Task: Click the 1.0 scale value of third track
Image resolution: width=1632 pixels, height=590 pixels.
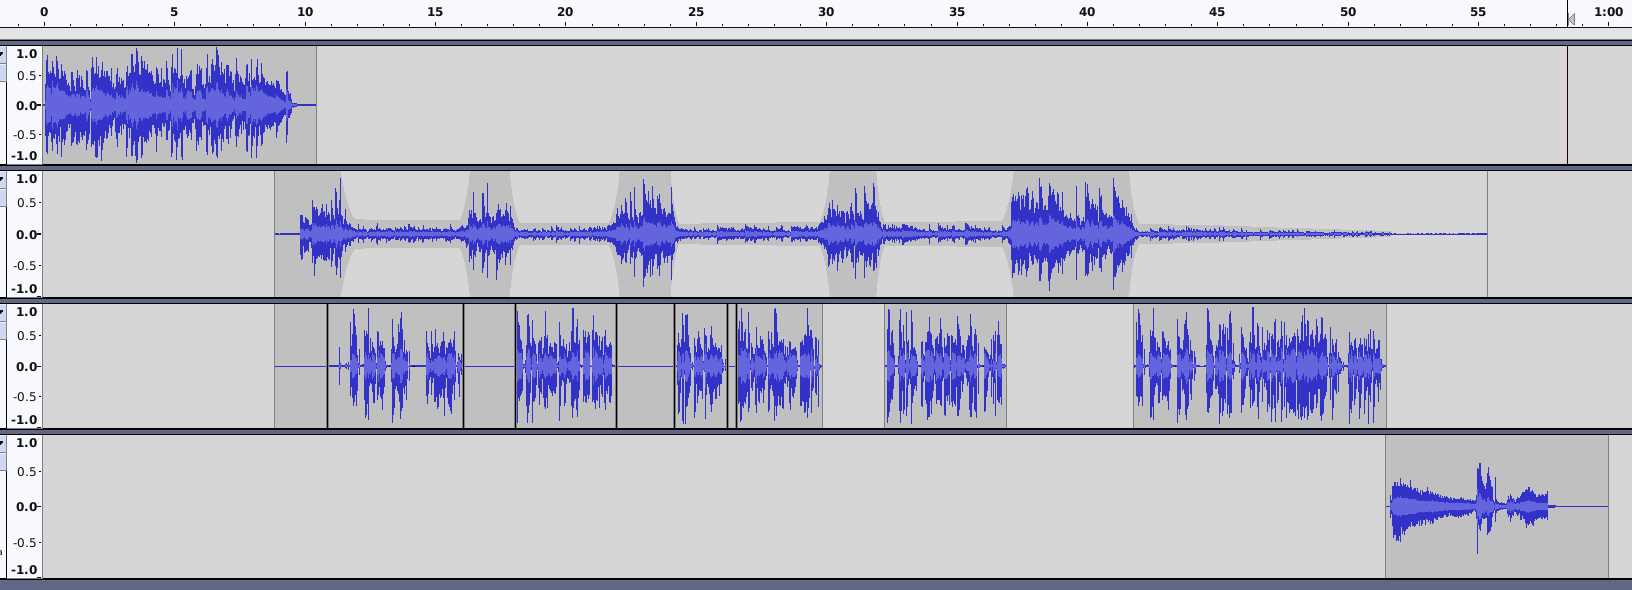Action: pos(27,312)
